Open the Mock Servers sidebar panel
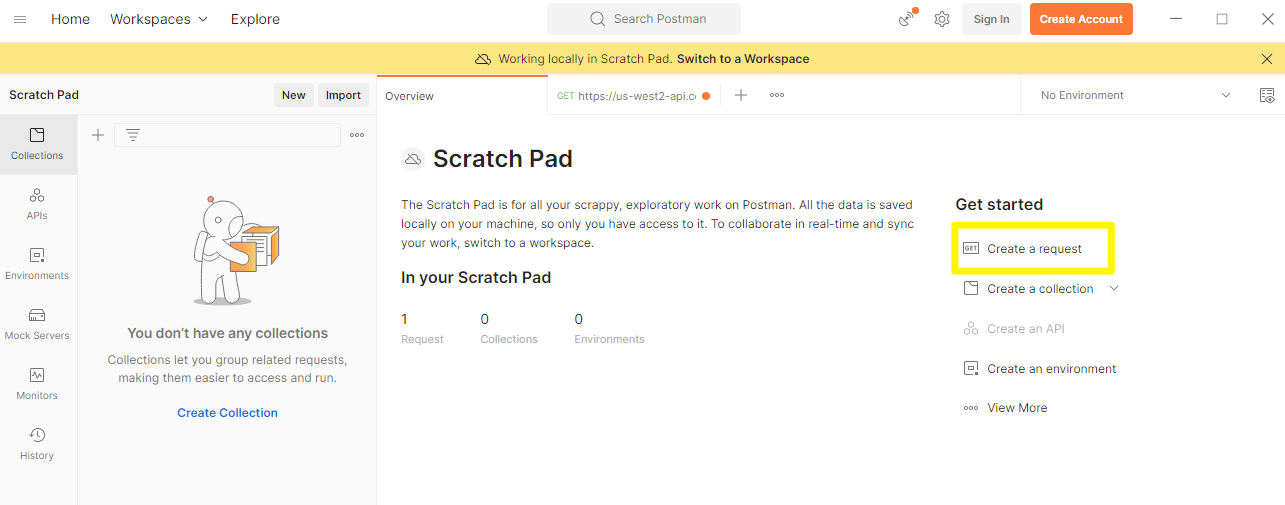Screen dimensions: 1285x505 tap(37, 324)
